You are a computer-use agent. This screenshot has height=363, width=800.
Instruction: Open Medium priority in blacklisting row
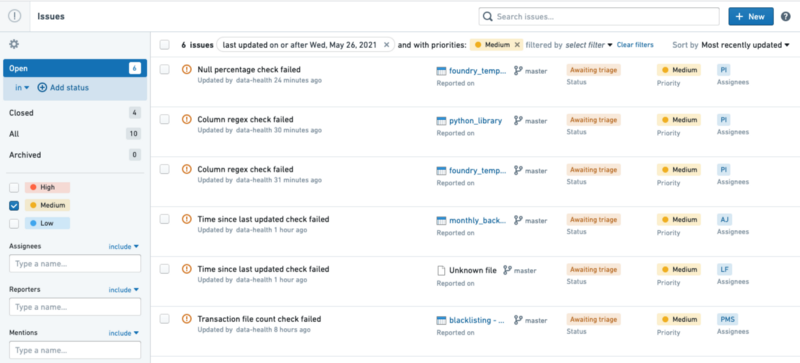click(x=679, y=320)
